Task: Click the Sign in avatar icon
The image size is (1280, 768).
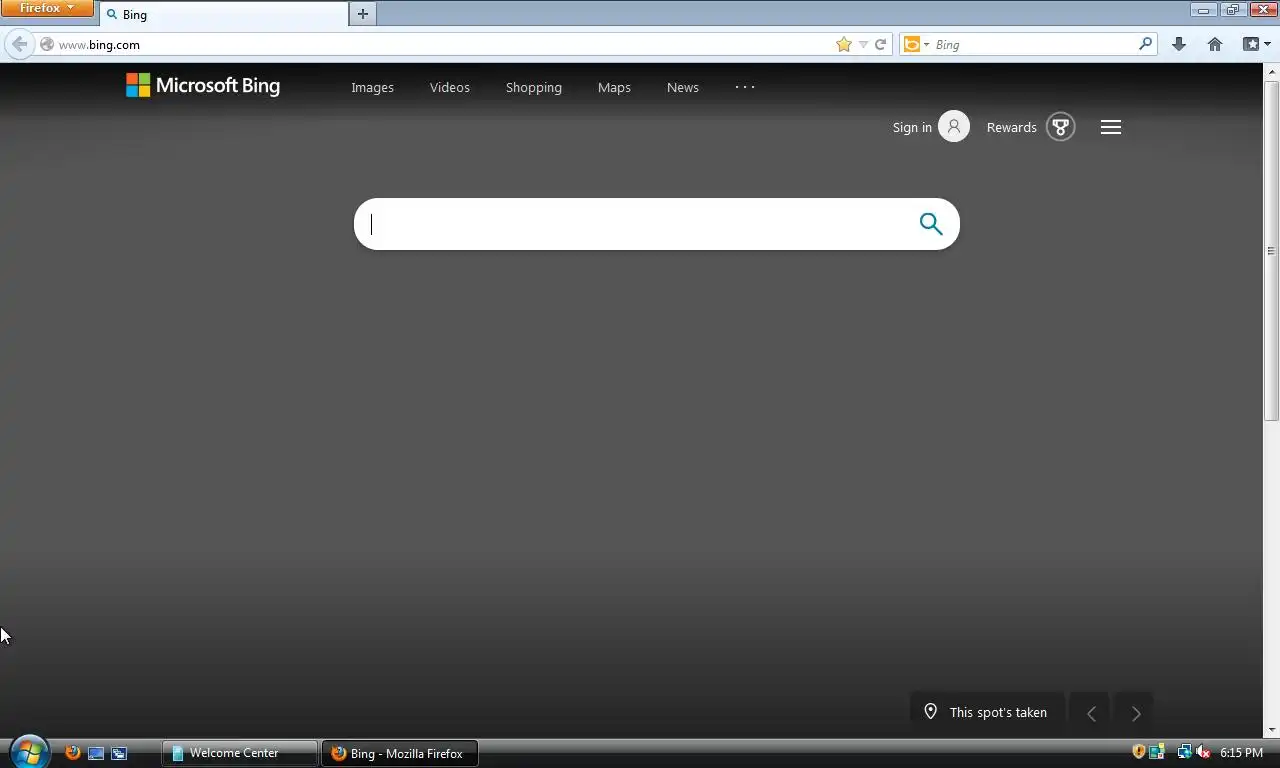Action: pos(954,127)
